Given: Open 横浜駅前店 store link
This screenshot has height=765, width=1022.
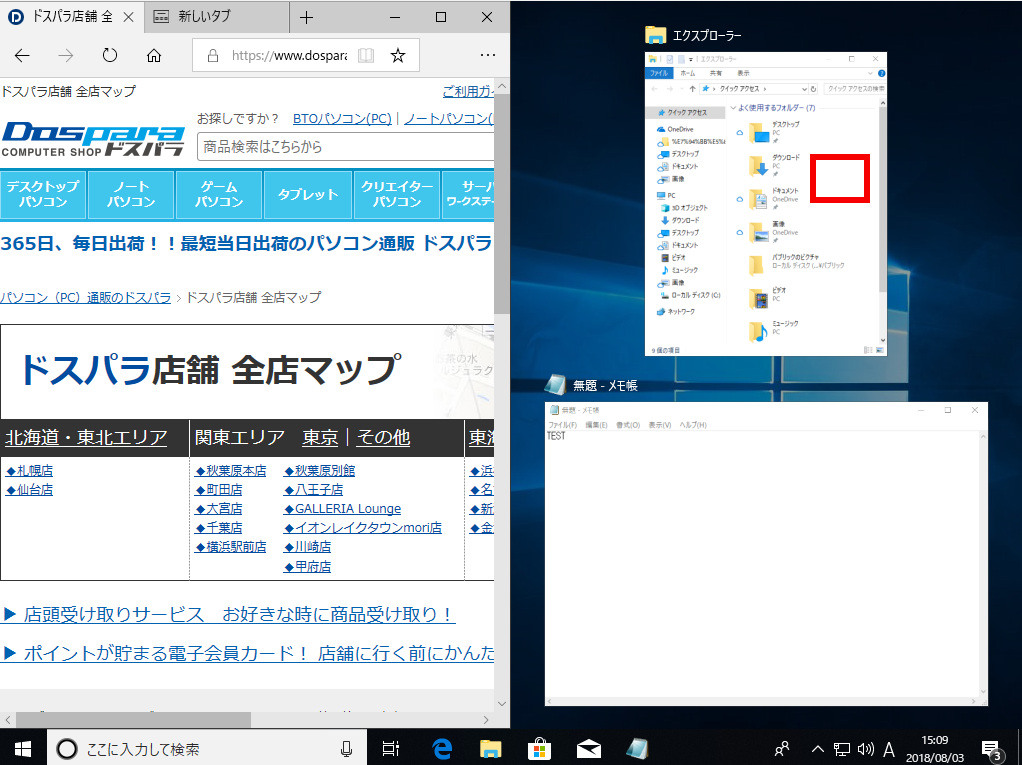Looking at the screenshot, I should (x=231, y=547).
